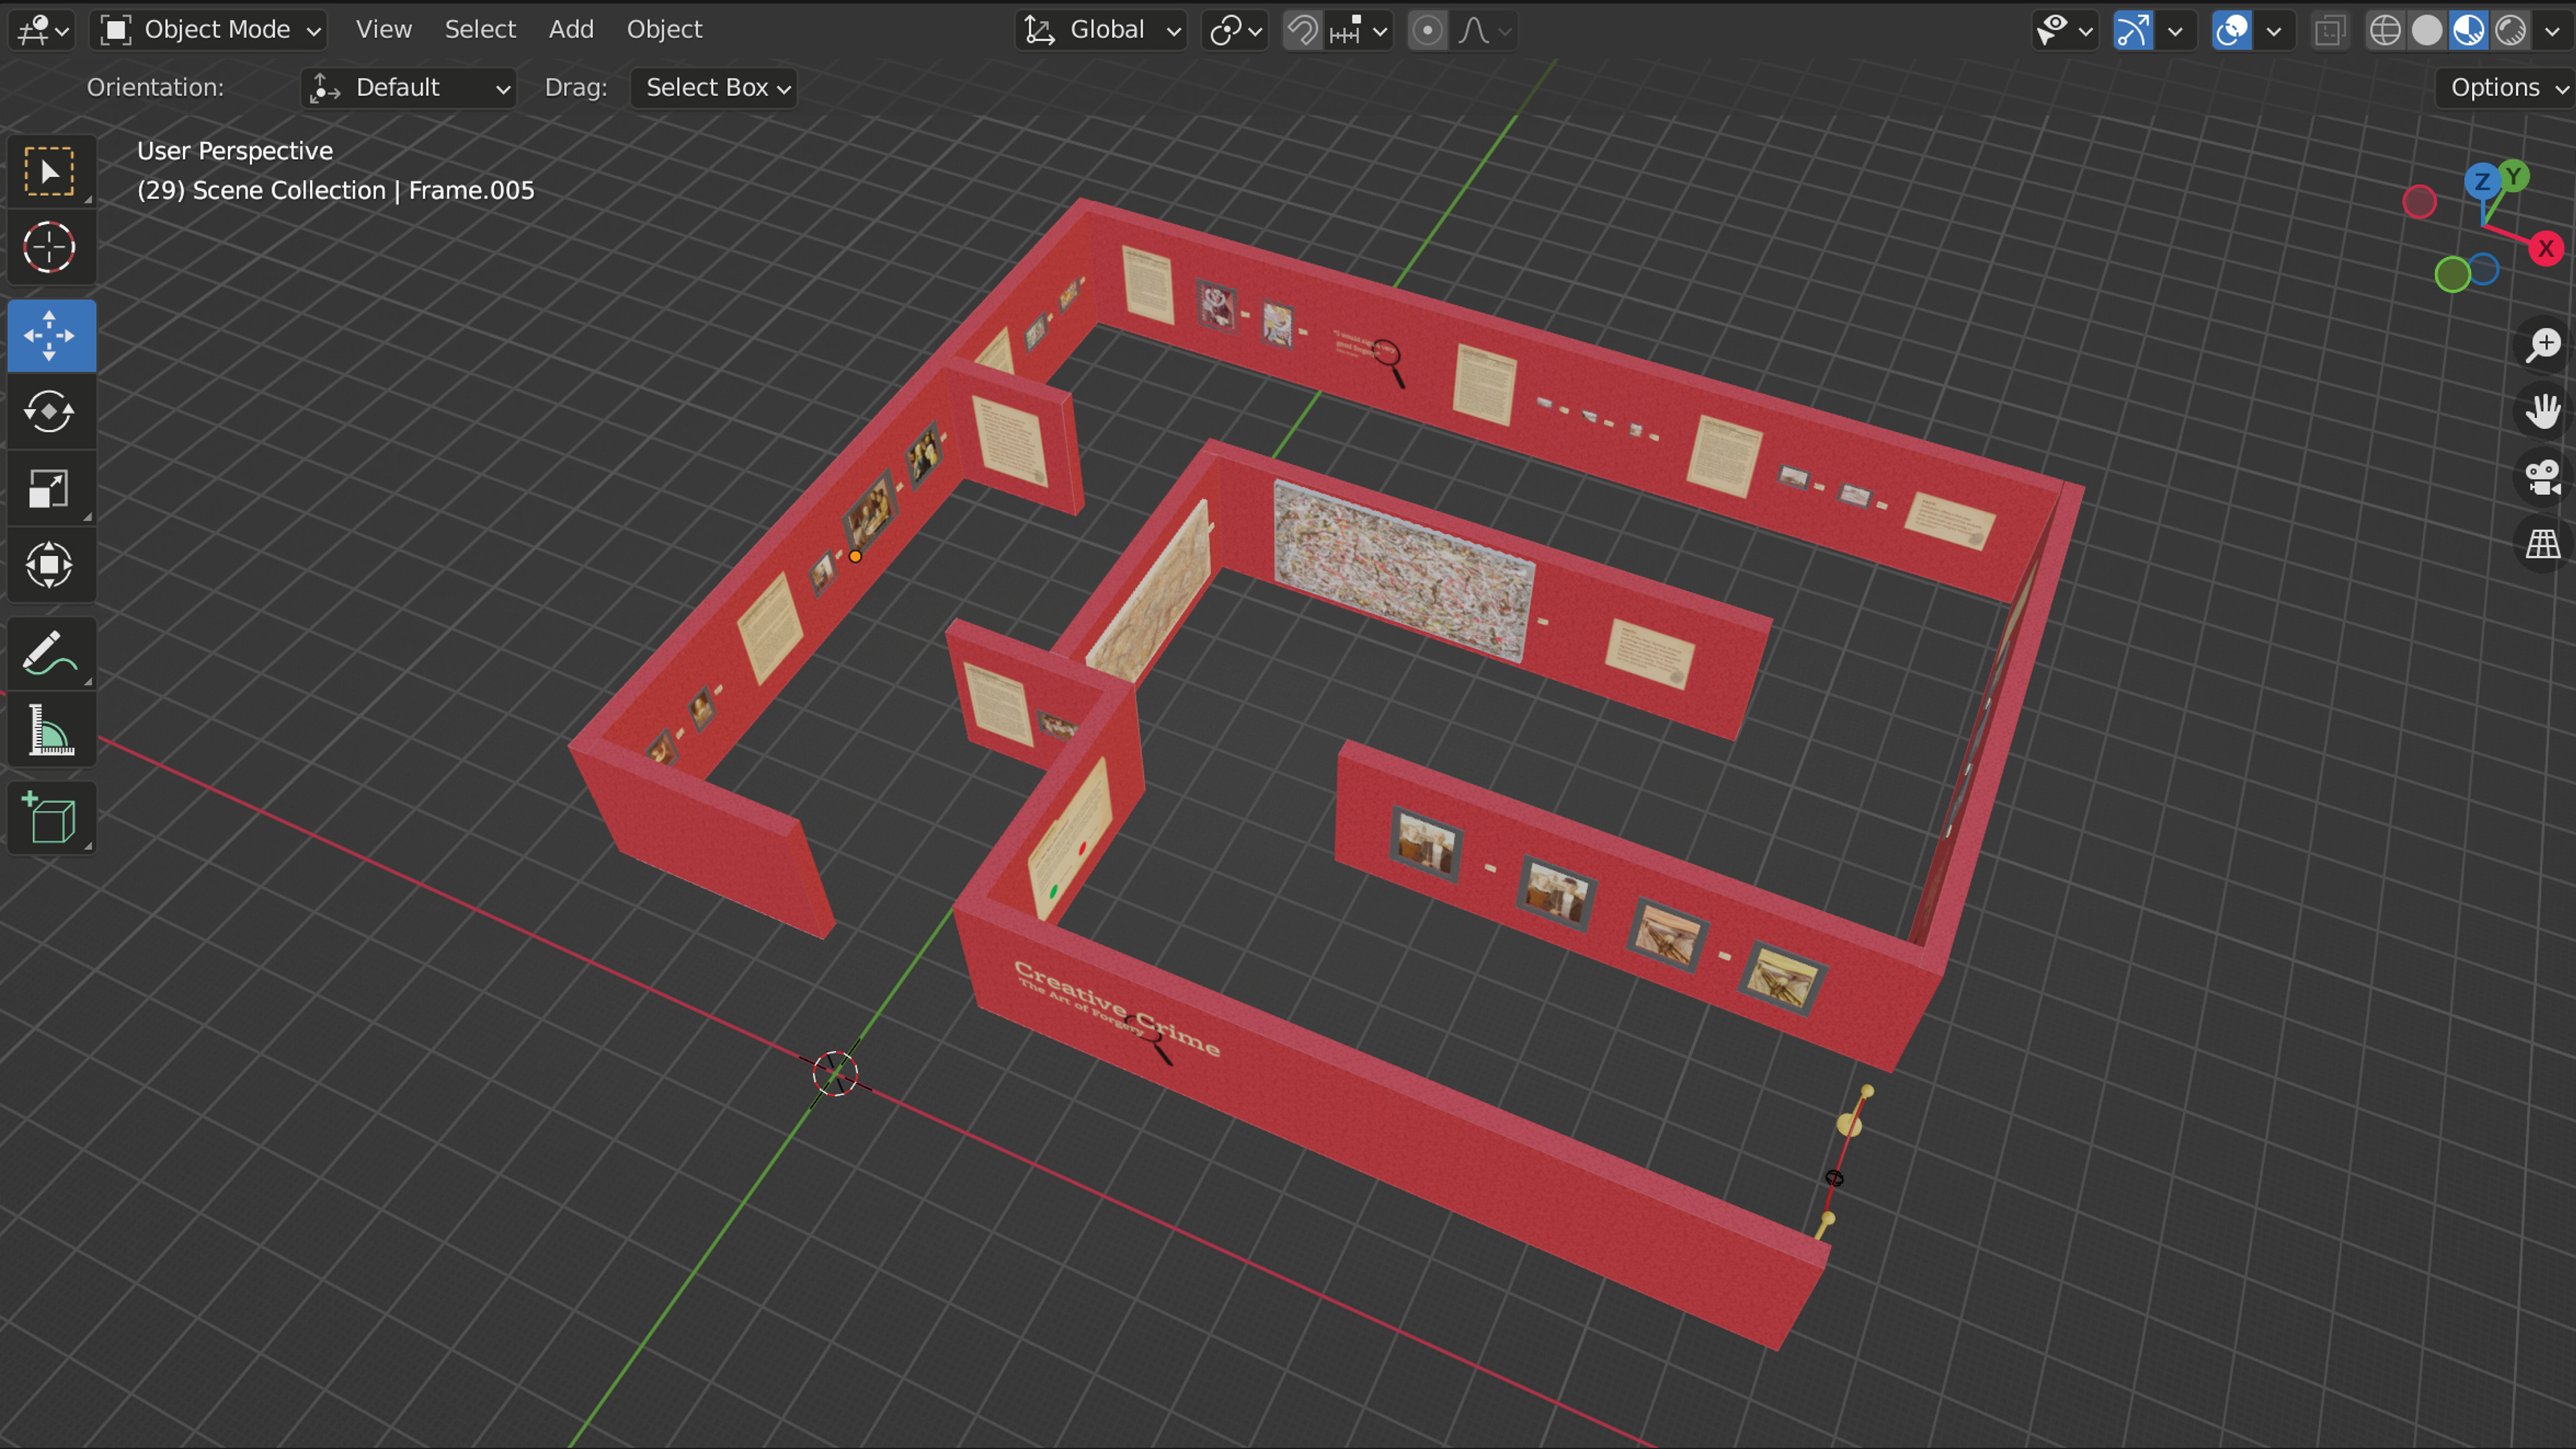The image size is (2576, 1449).
Task: Toggle snapping magnet icon
Action: [x=1302, y=30]
